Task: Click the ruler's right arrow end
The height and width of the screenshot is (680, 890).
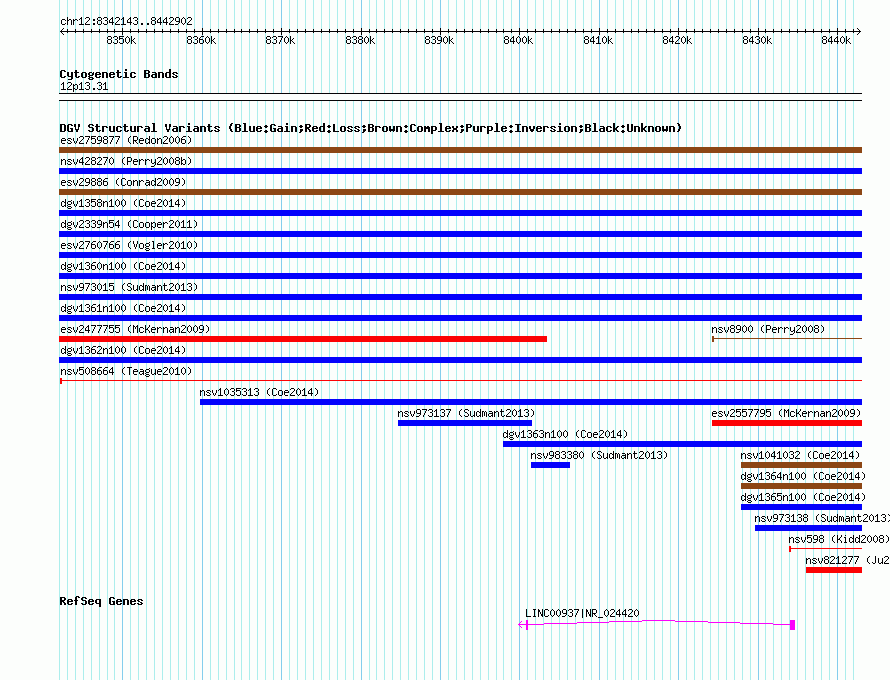Action: pos(859,31)
